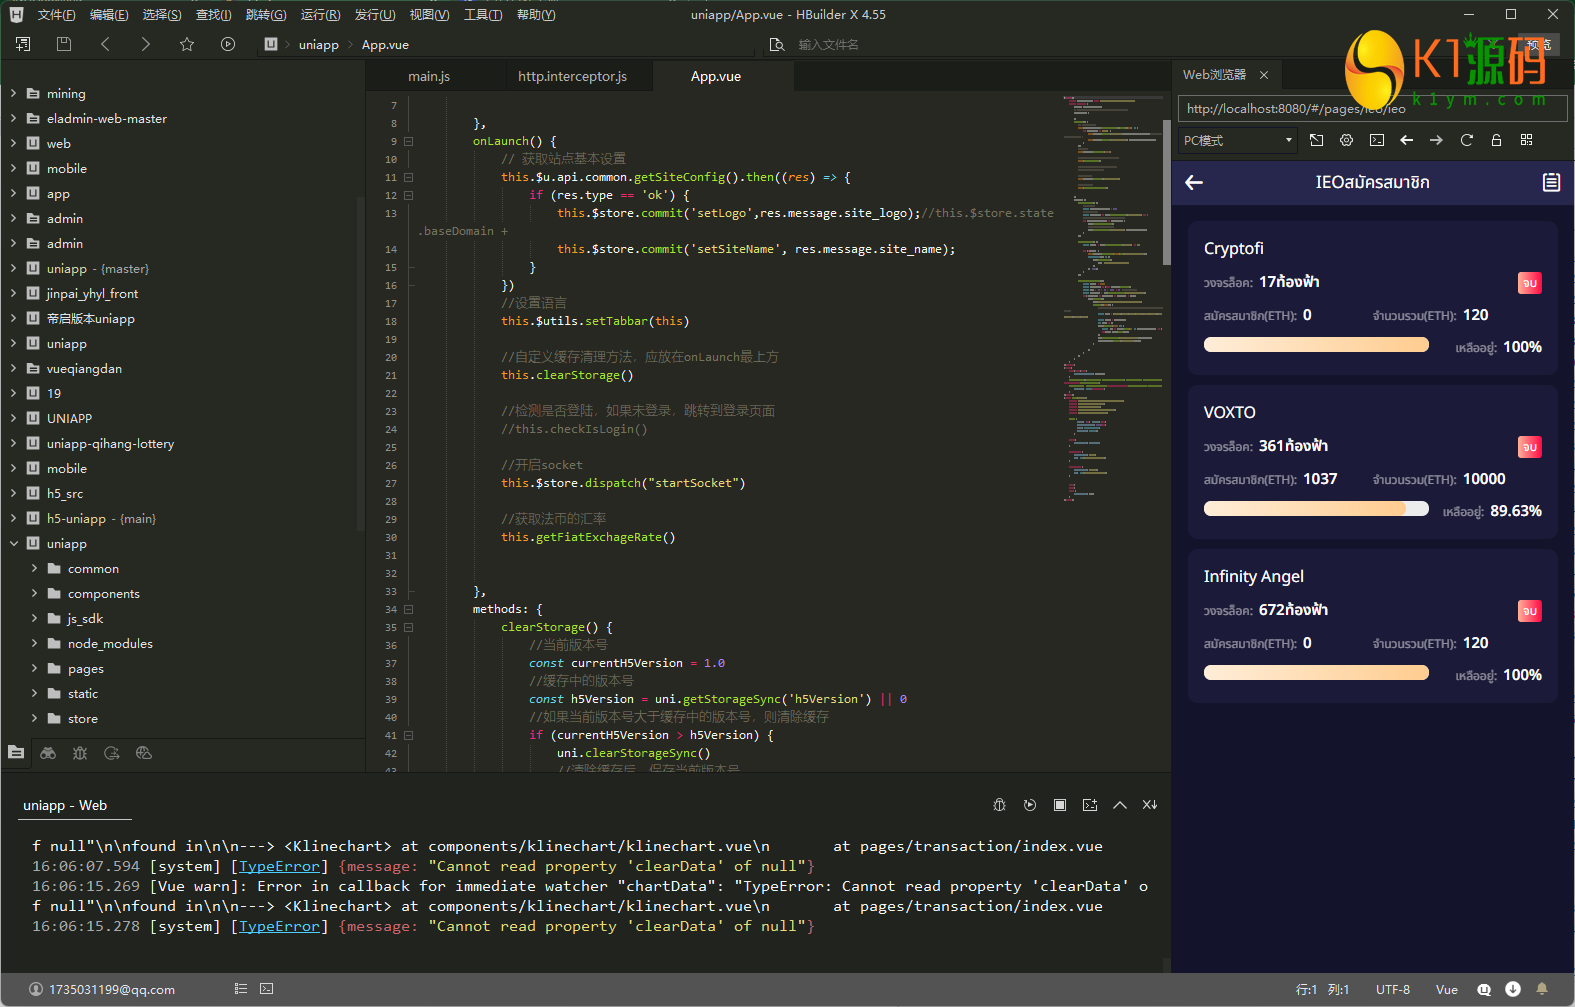
Task: Click the first TypeError link in console
Action: tap(279, 866)
